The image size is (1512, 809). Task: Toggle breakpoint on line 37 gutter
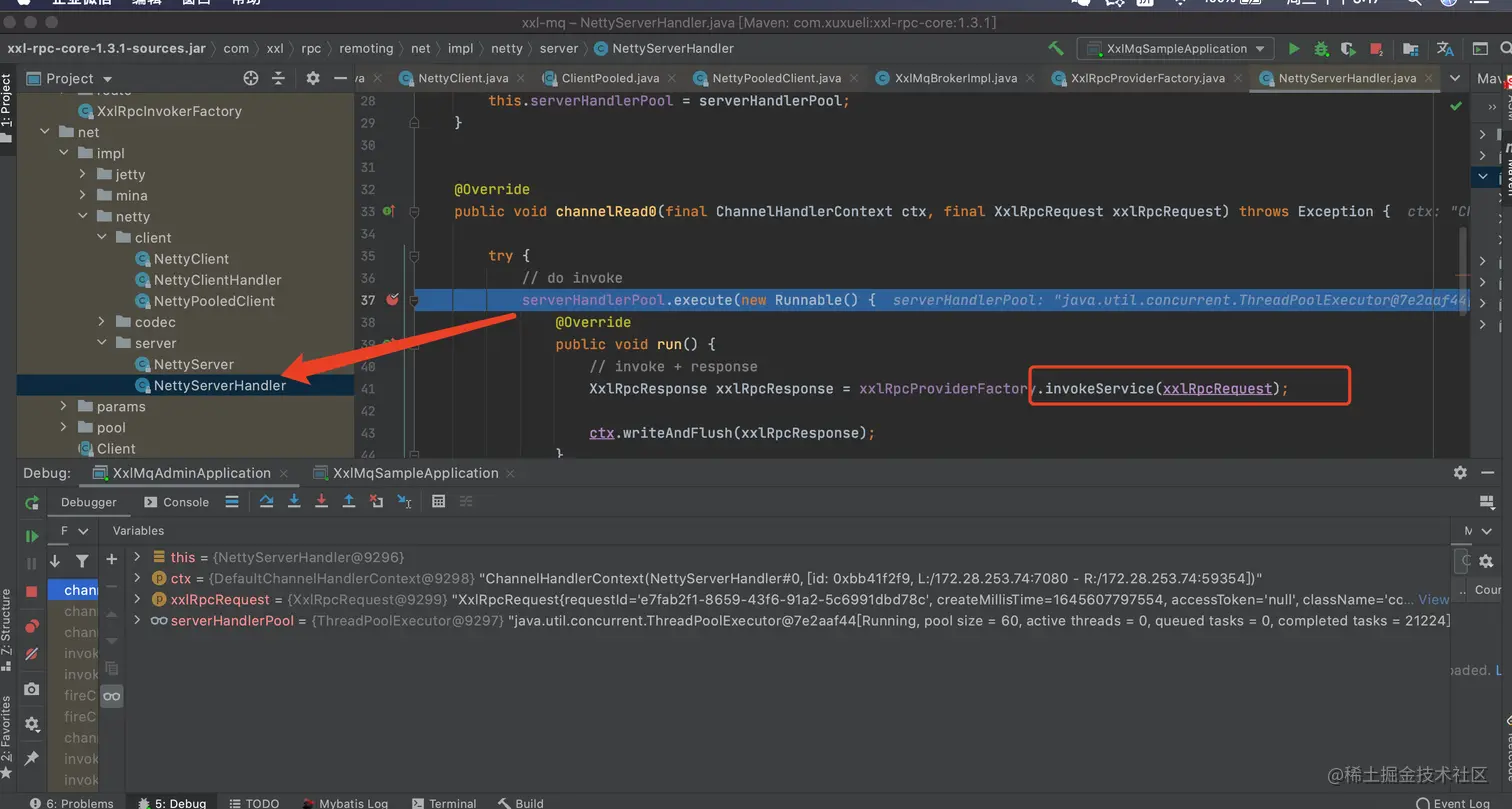coord(392,299)
